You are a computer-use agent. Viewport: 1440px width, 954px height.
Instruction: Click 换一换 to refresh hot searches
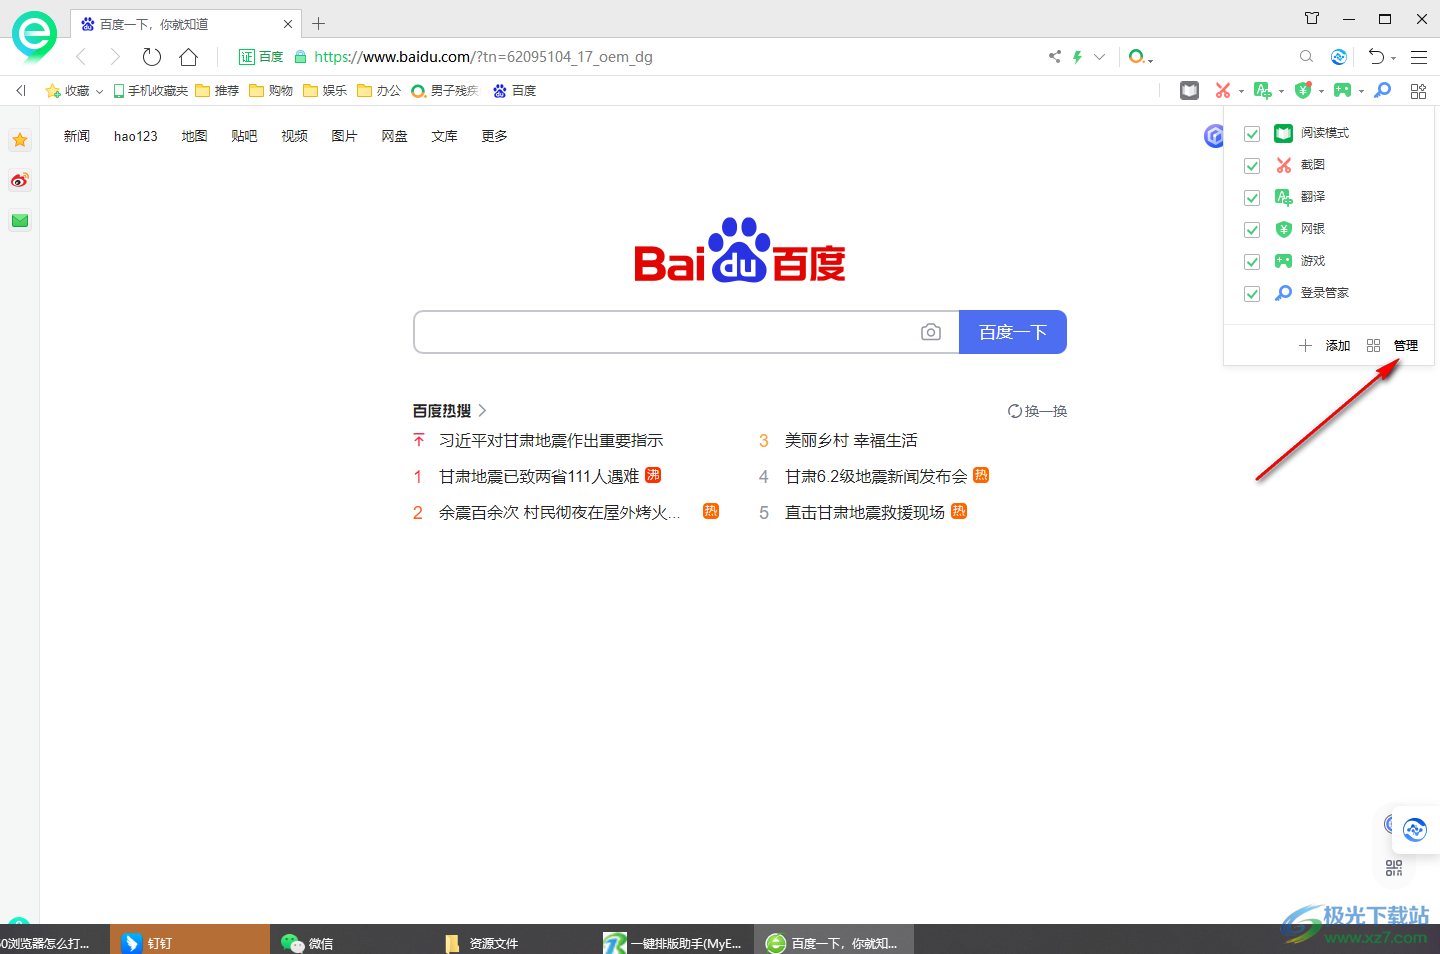(x=1037, y=411)
